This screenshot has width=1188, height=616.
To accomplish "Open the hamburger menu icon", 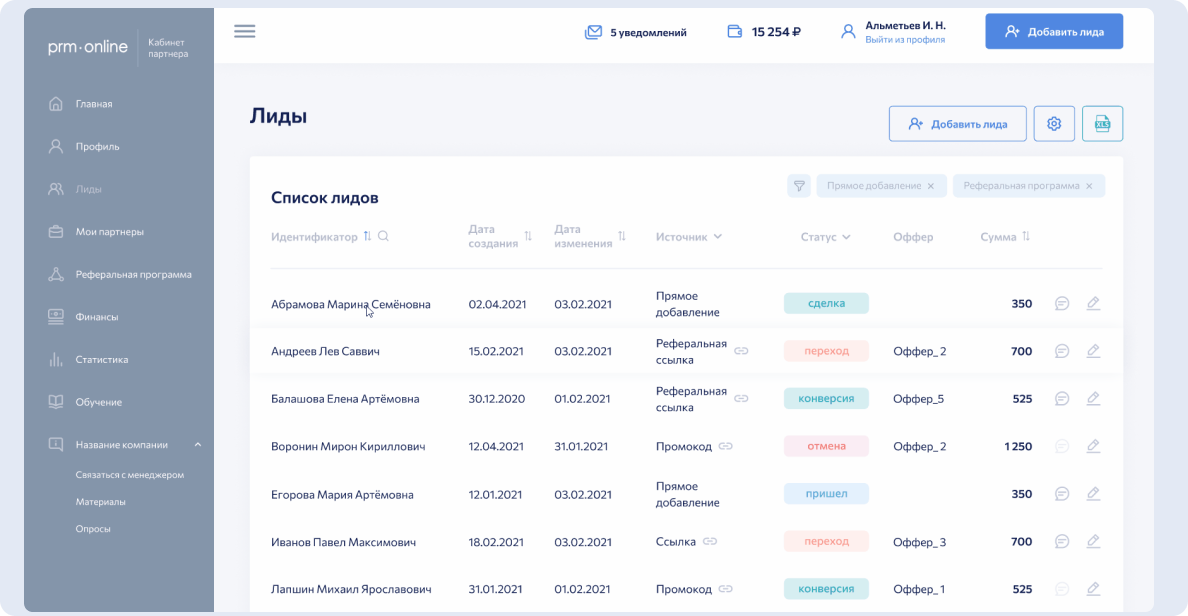I will [244, 31].
